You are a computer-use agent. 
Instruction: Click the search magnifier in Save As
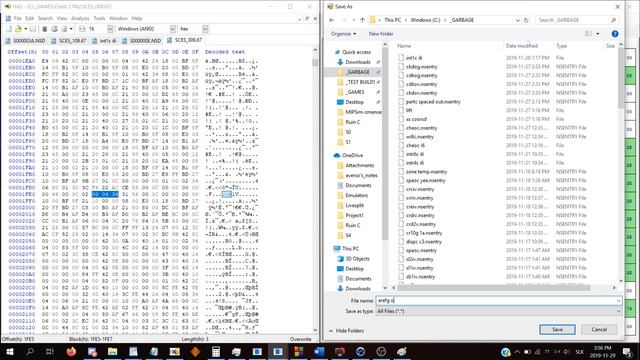click(x=613, y=20)
